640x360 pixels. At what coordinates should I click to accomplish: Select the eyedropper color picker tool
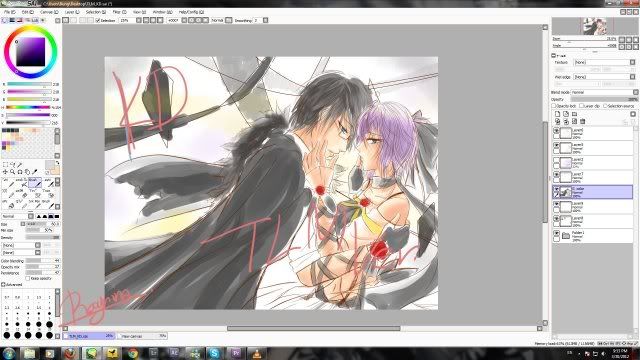(35, 172)
